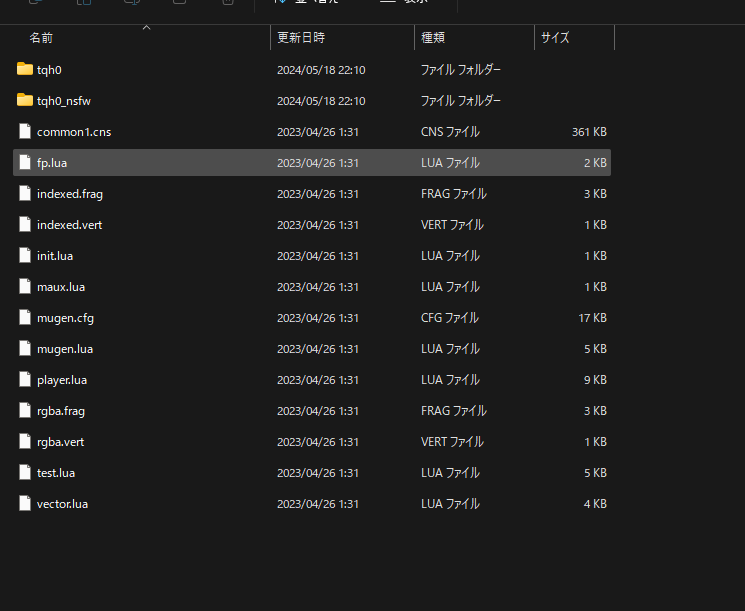This screenshot has height=611, width=745.
Task: Sort files by サイズ column header
Action: 555,38
